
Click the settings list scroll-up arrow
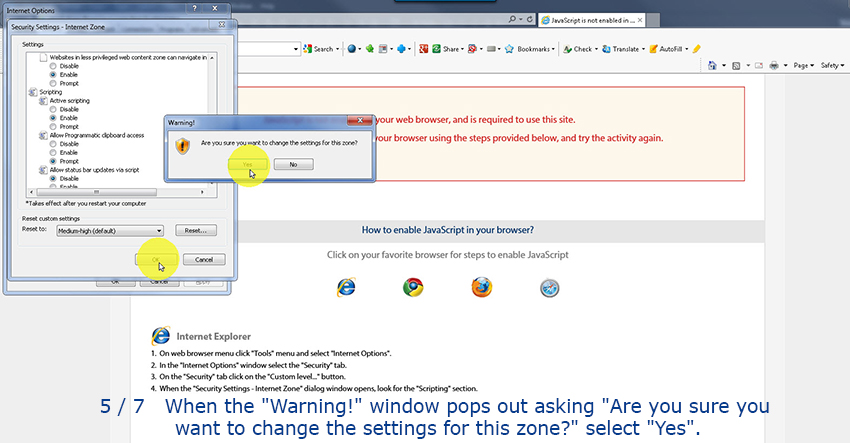click(x=212, y=57)
